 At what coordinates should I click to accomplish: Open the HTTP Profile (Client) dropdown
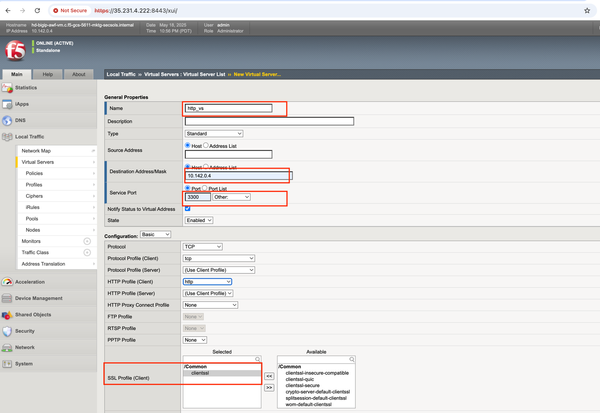tap(207, 282)
